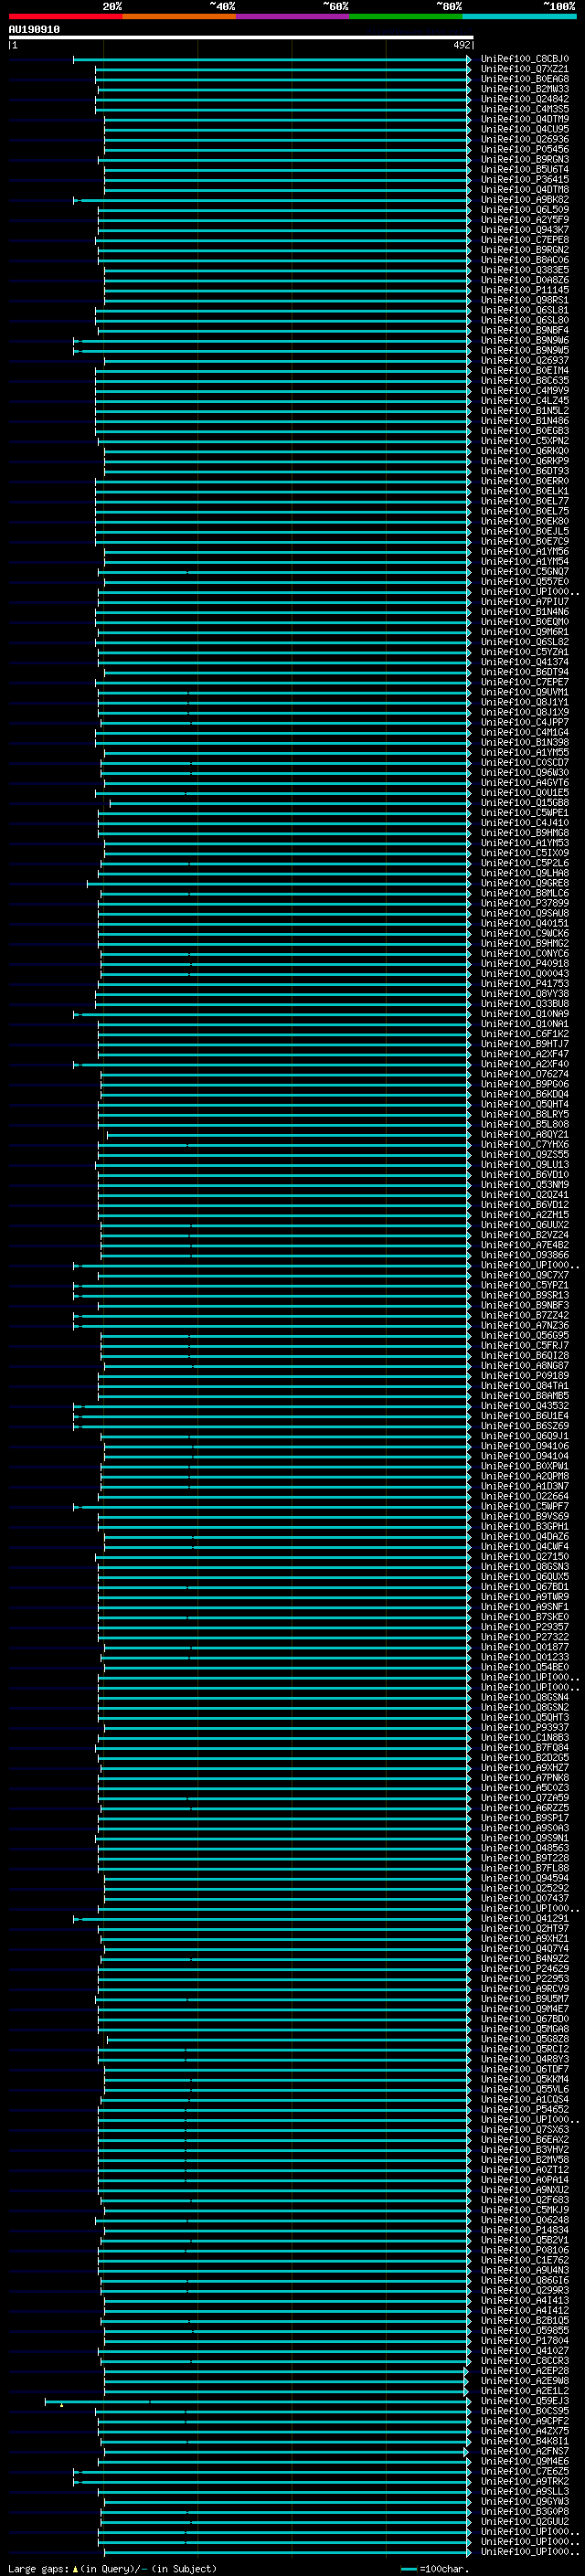Screen dimensions: 585x2576
Task: Select hit label UniRef100_C7YHX6
Action: [524, 1145]
